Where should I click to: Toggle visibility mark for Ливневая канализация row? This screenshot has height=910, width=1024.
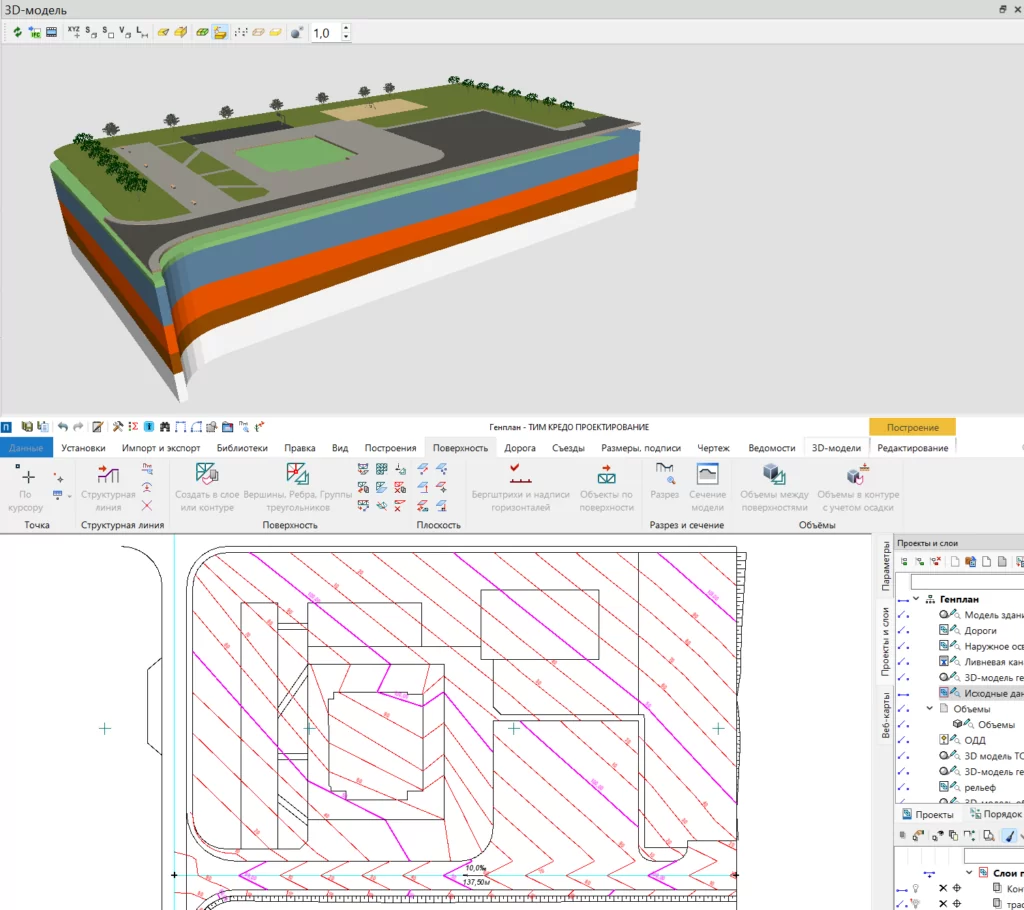pyautogui.click(x=903, y=662)
